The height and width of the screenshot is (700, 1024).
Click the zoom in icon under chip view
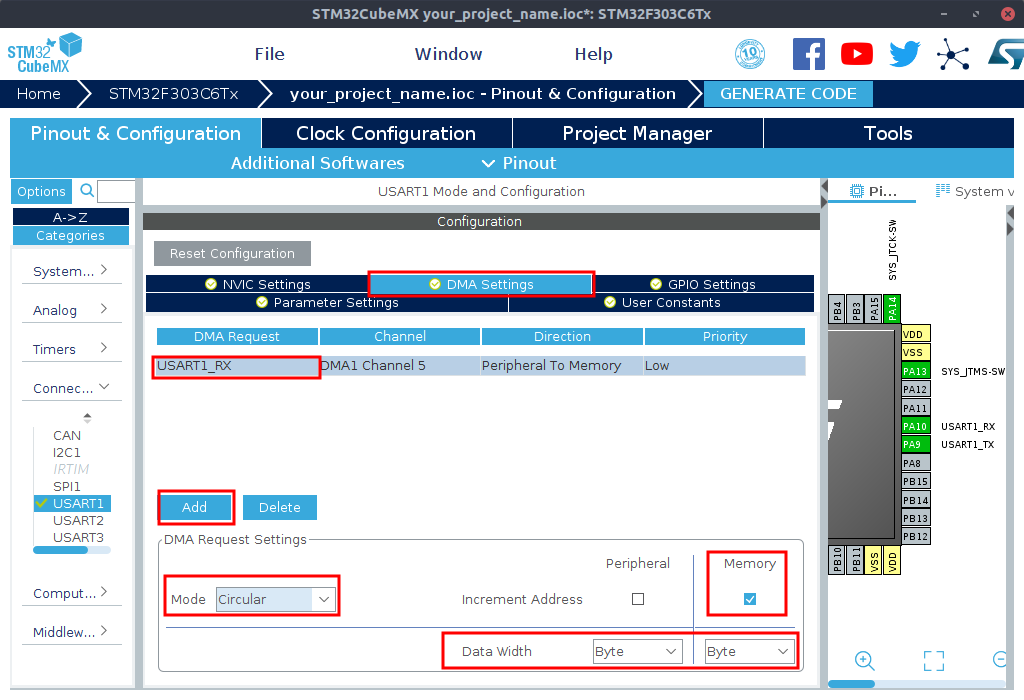pos(865,661)
